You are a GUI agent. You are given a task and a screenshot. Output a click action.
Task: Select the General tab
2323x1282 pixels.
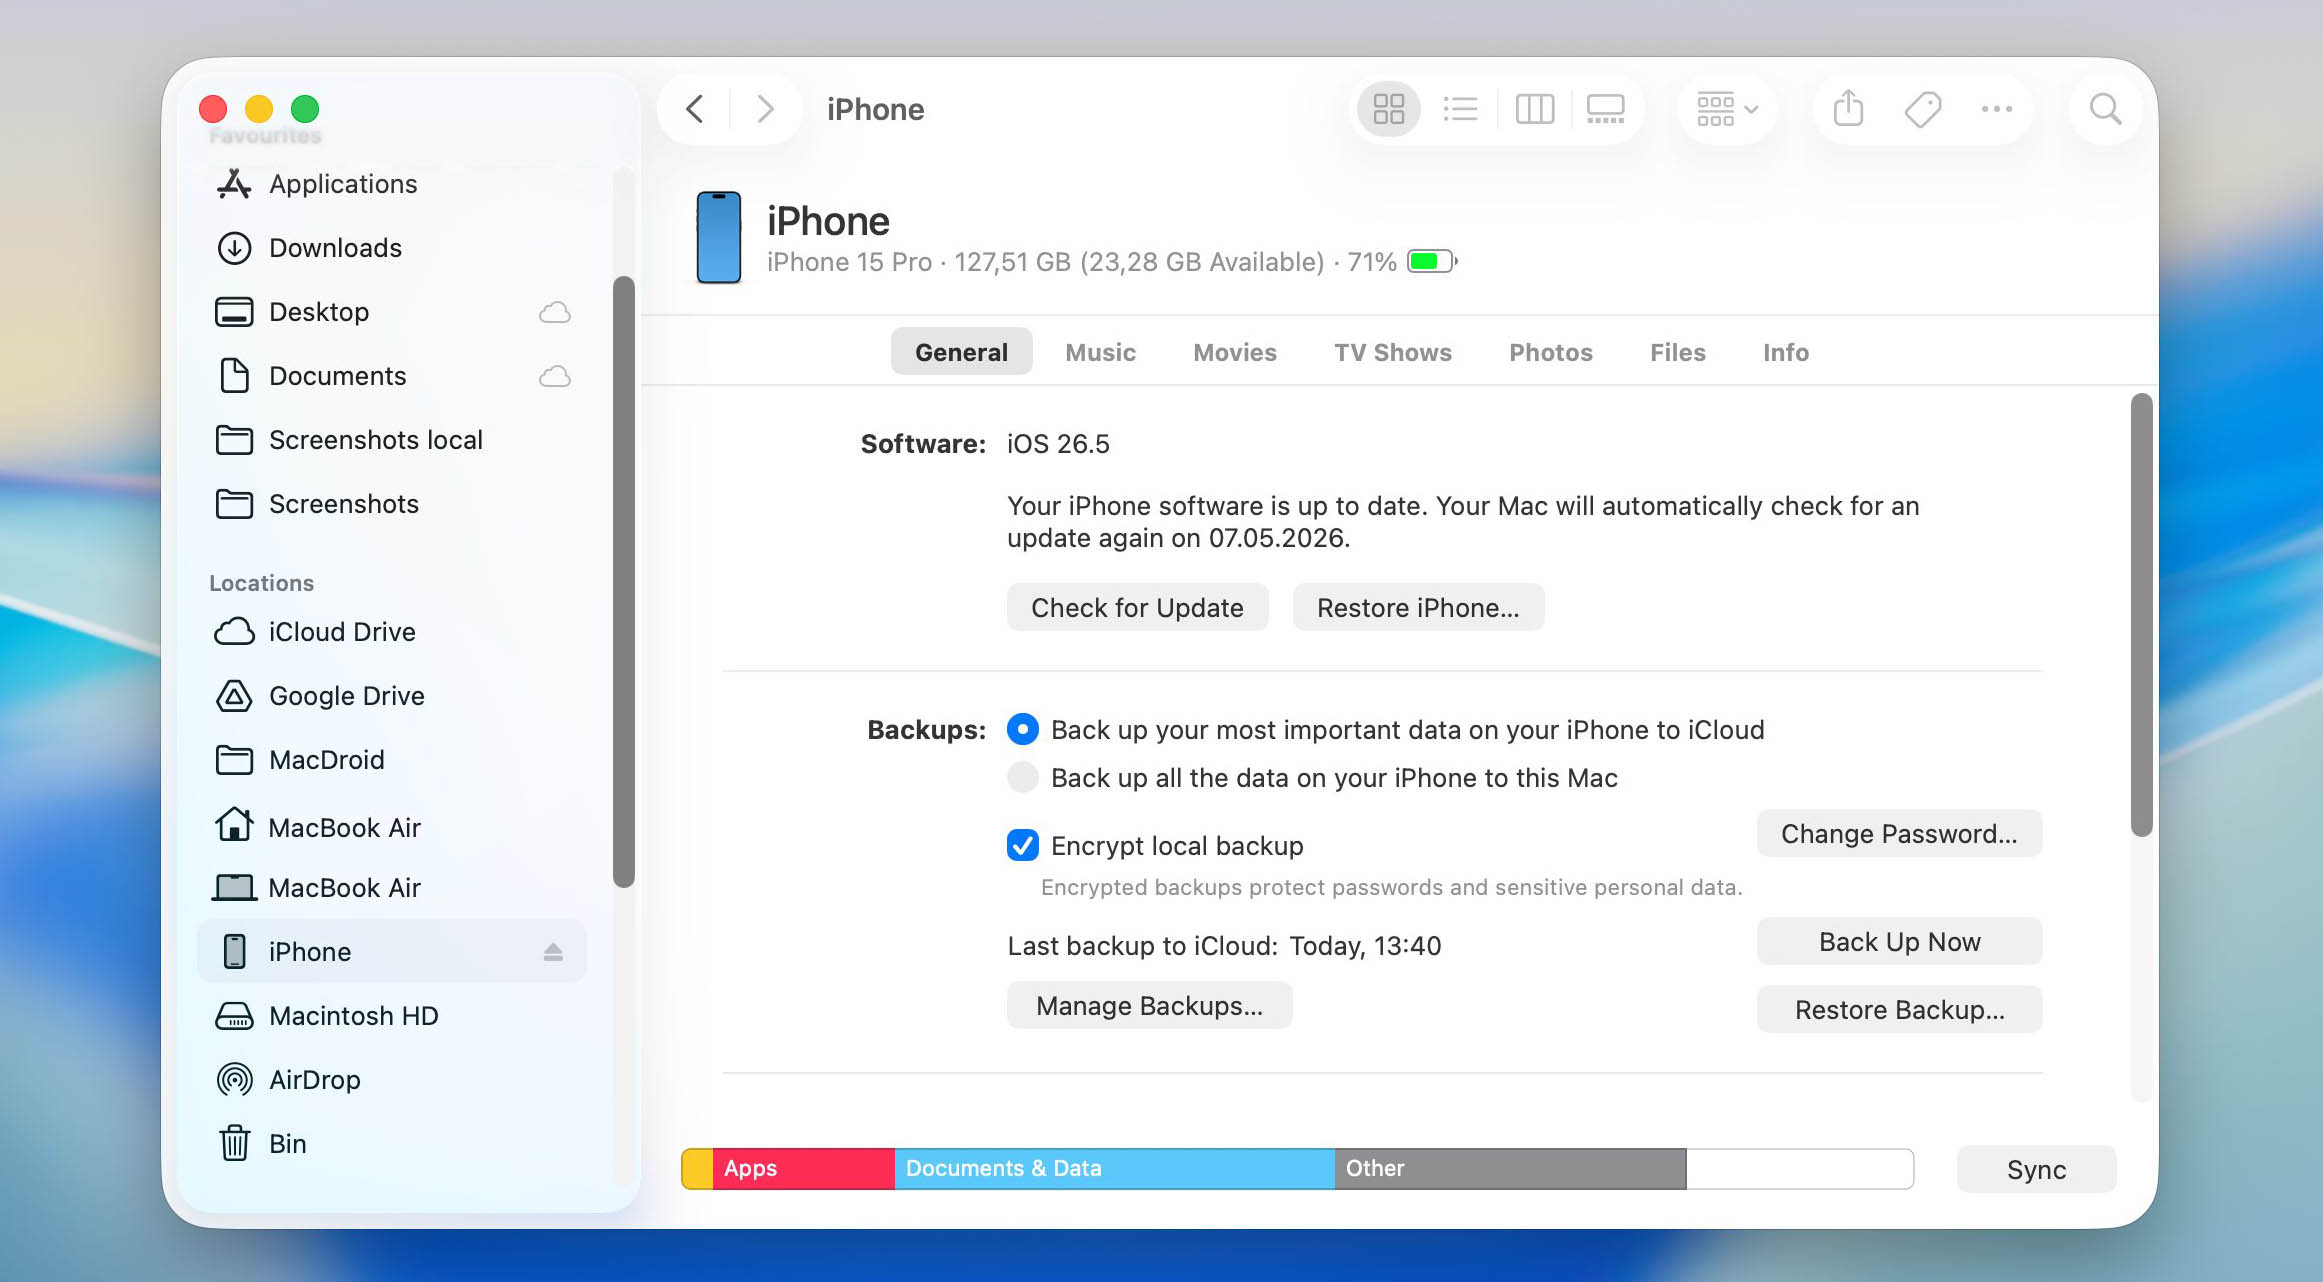click(961, 352)
